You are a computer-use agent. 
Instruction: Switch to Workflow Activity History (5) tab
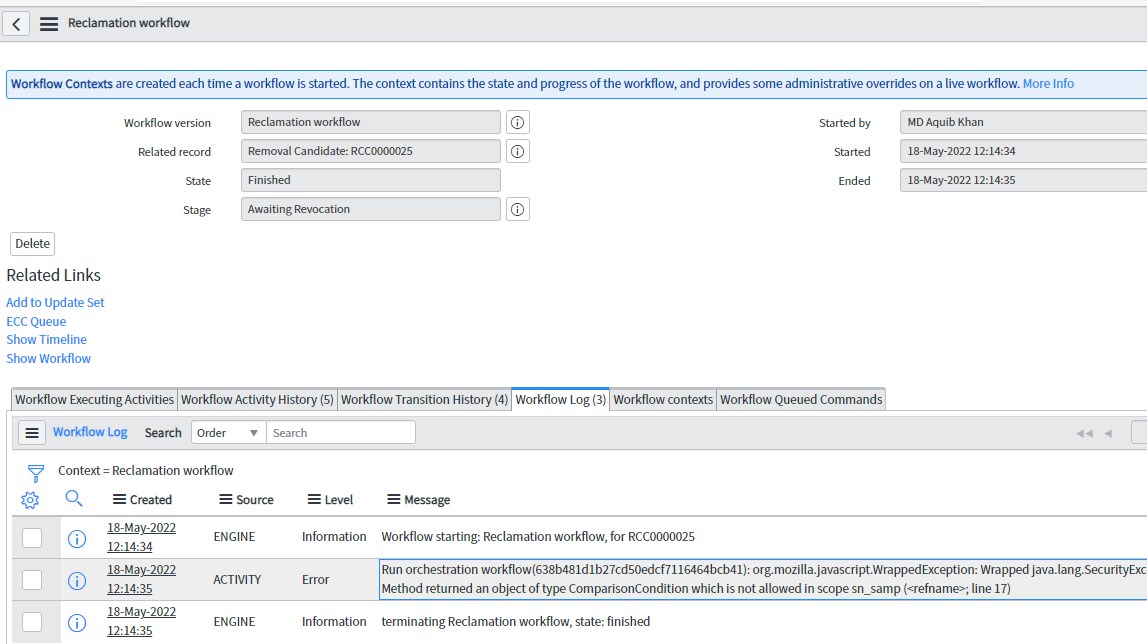(x=257, y=400)
